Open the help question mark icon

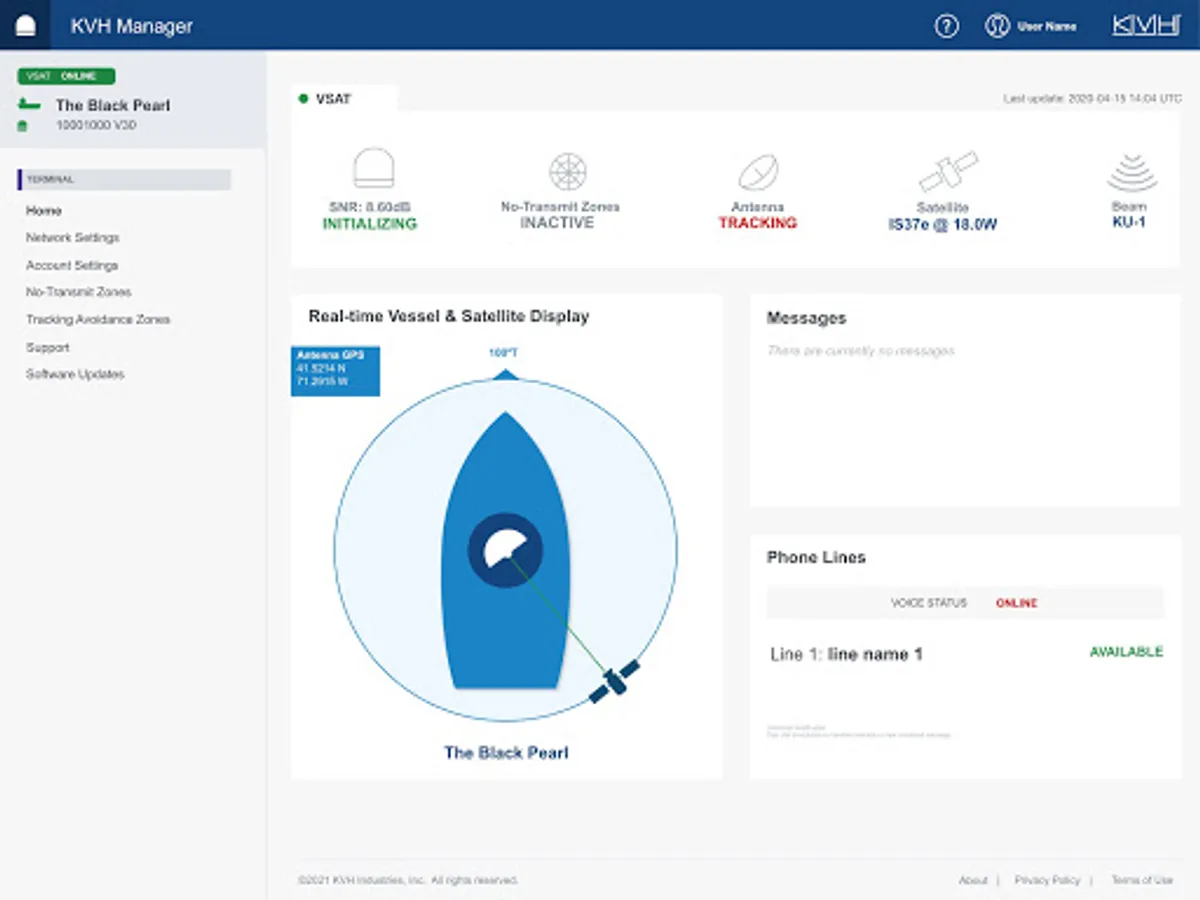[946, 26]
